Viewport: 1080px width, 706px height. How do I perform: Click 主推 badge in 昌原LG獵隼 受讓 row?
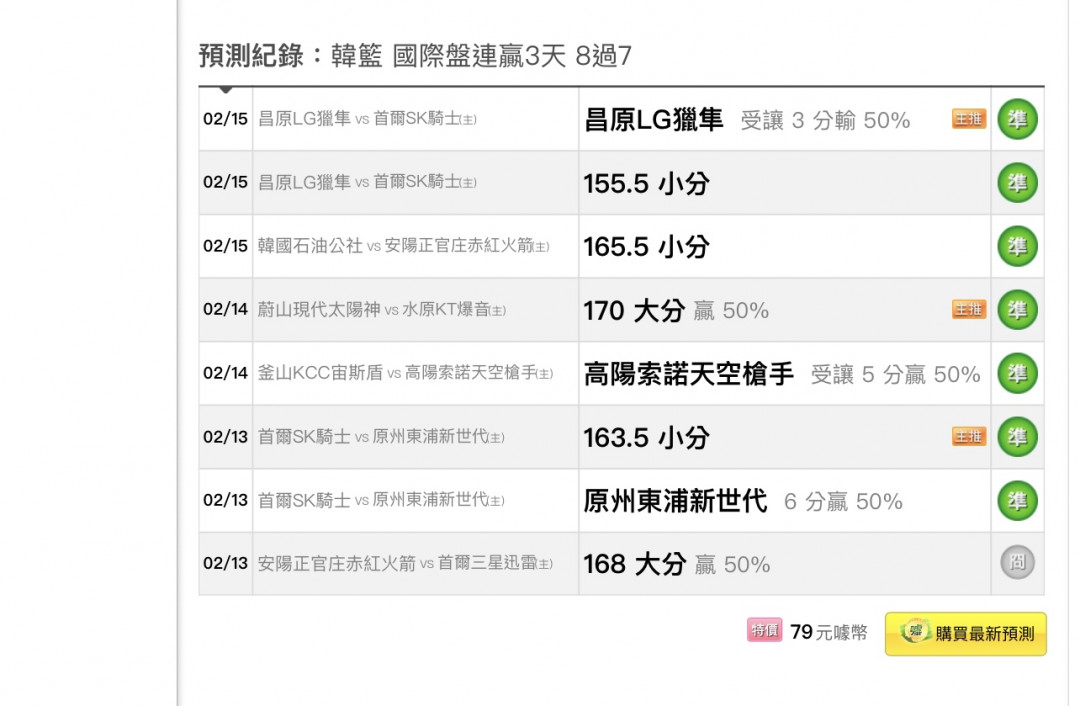pos(968,120)
